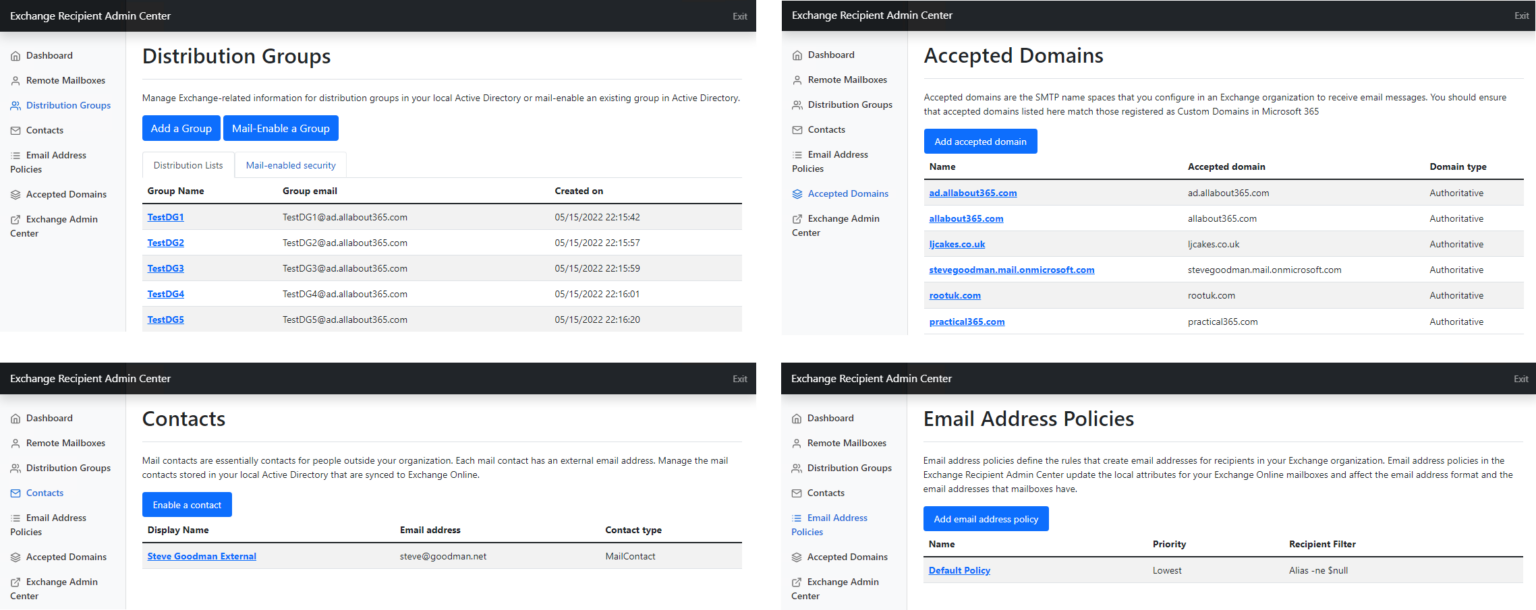Click the Add a Group button

181,128
